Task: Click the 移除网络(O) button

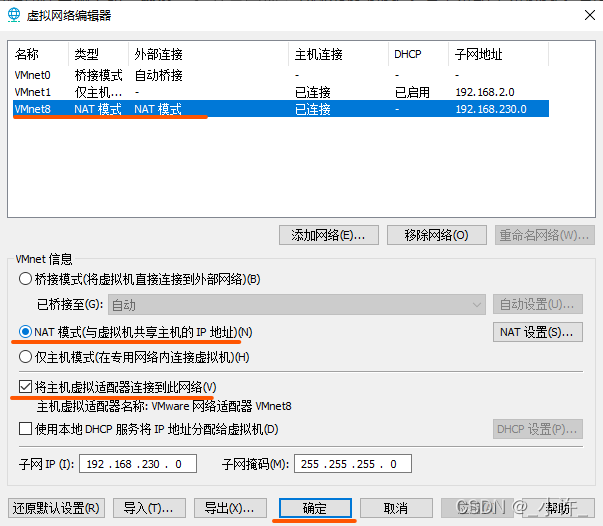Action: [436, 235]
